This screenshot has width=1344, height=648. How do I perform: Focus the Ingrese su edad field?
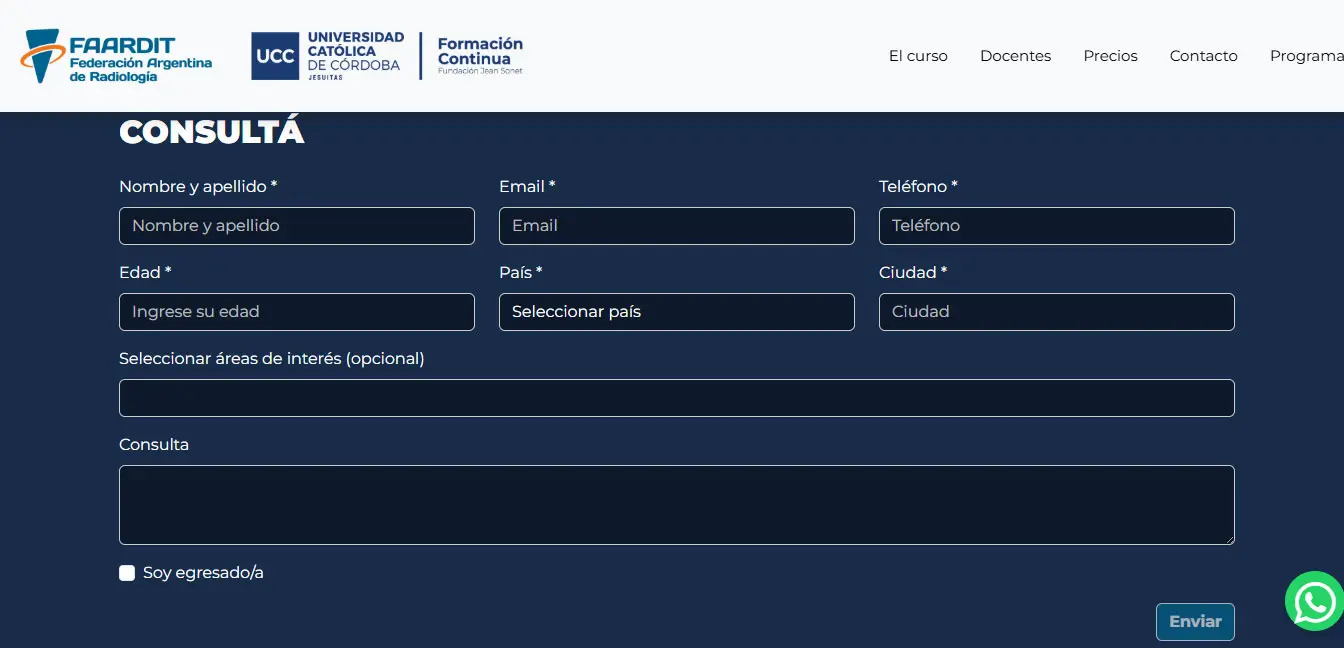pos(297,312)
